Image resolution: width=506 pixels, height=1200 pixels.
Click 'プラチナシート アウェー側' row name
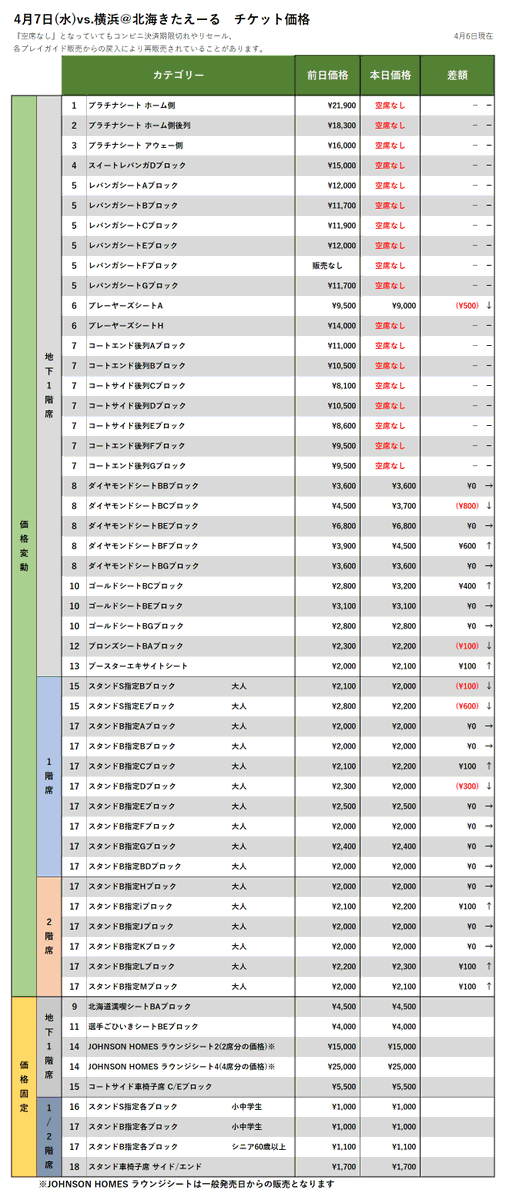(x=136, y=145)
